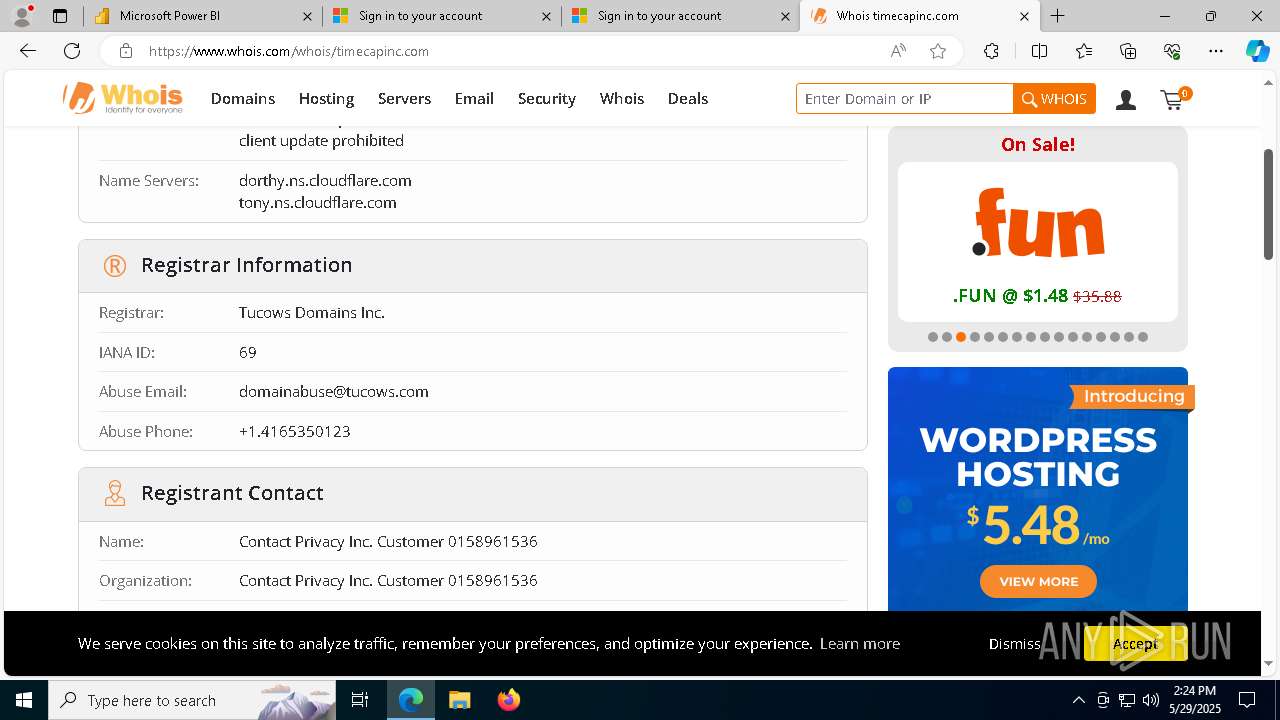Refresh the page with reload icon
Viewport: 1280px width, 720px height.
(x=72, y=51)
